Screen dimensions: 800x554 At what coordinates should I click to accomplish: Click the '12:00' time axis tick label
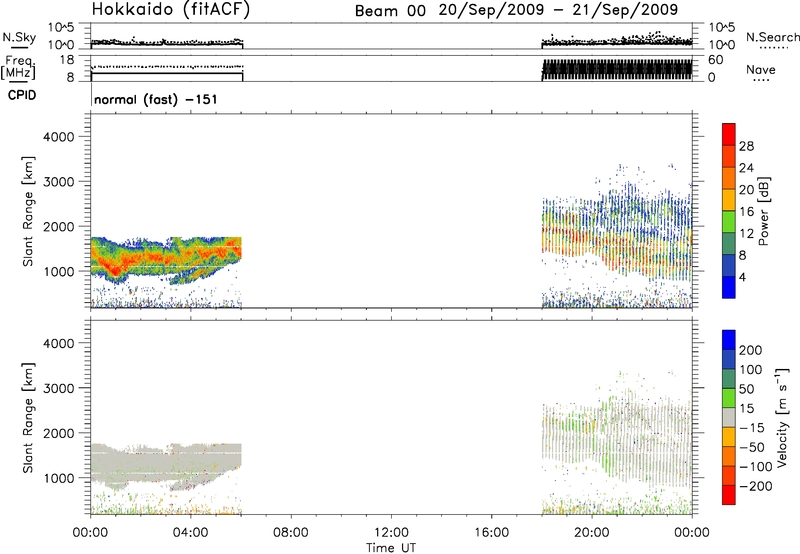point(391,533)
